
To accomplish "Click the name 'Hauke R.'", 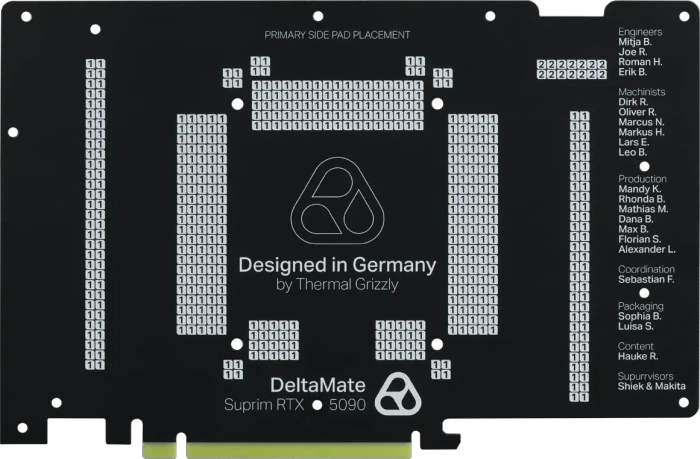I will pos(638,356).
